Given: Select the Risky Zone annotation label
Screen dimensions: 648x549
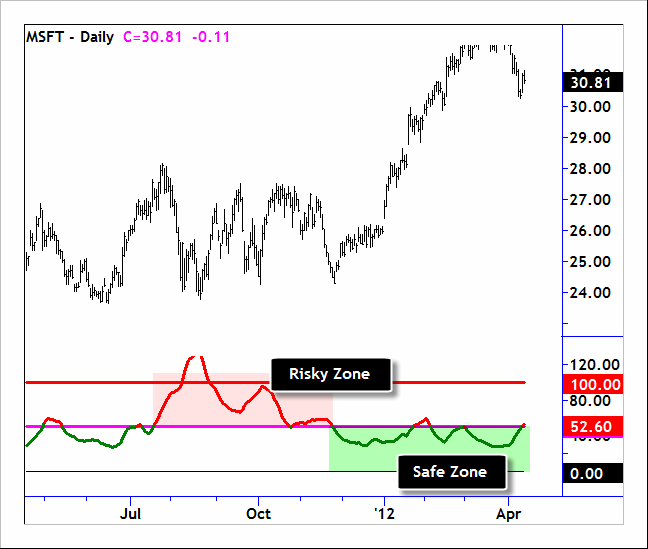Looking at the screenshot, I should pos(330,374).
